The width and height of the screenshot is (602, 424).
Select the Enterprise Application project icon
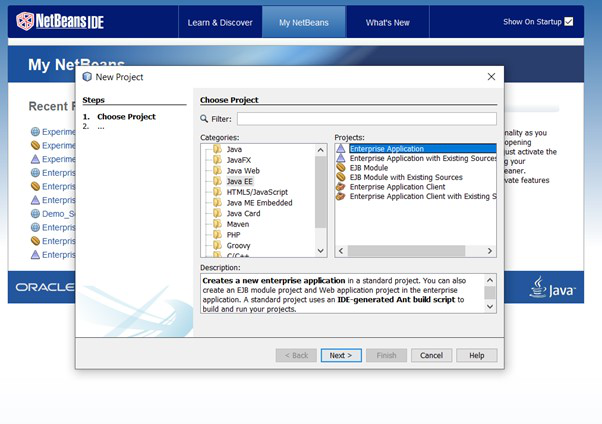pyautogui.click(x=341, y=149)
